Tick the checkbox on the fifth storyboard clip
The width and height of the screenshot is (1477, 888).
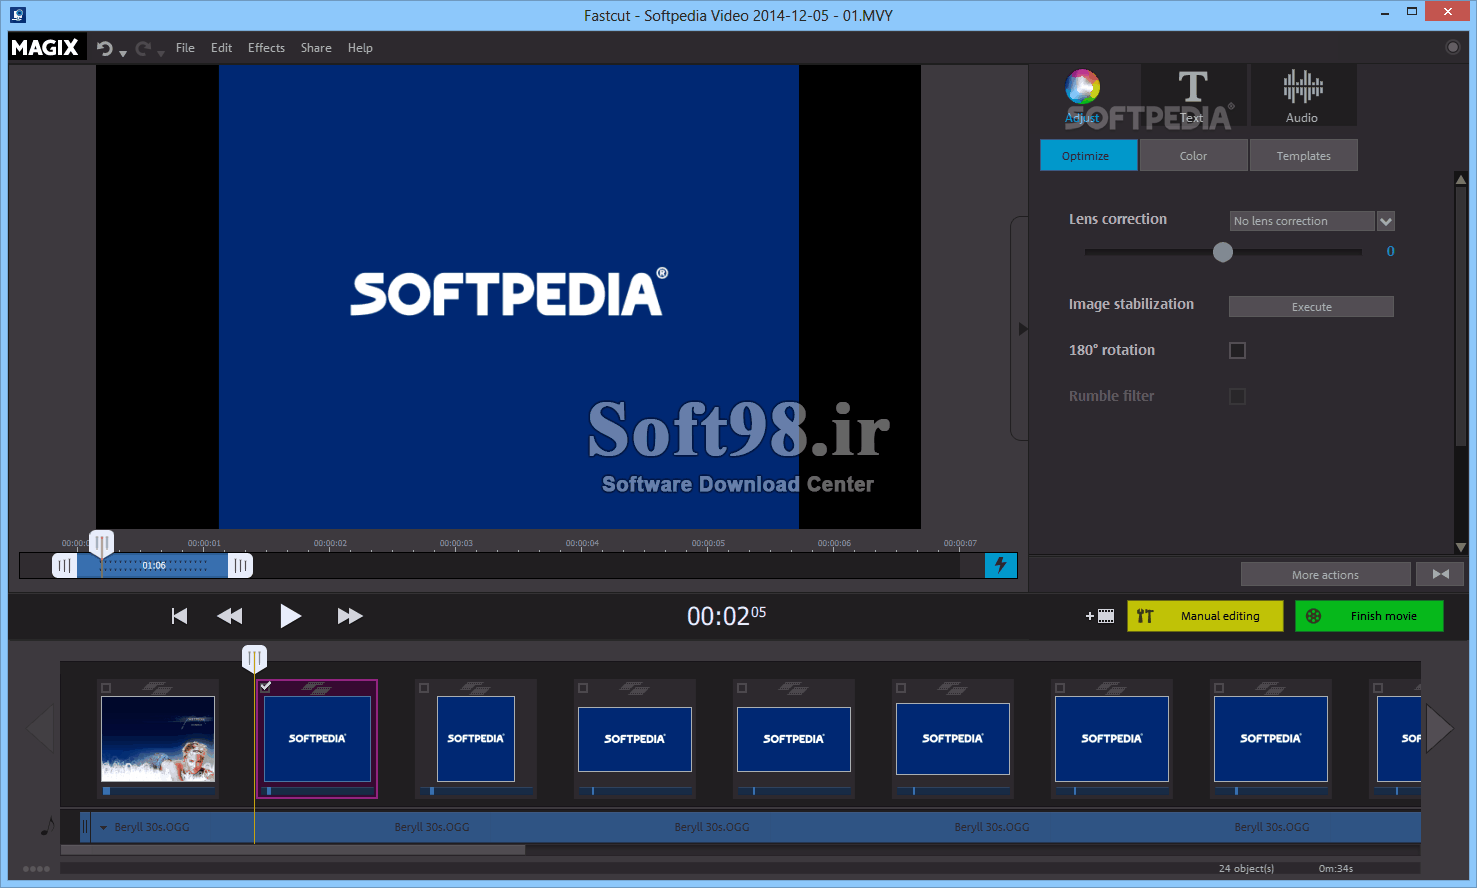click(742, 688)
